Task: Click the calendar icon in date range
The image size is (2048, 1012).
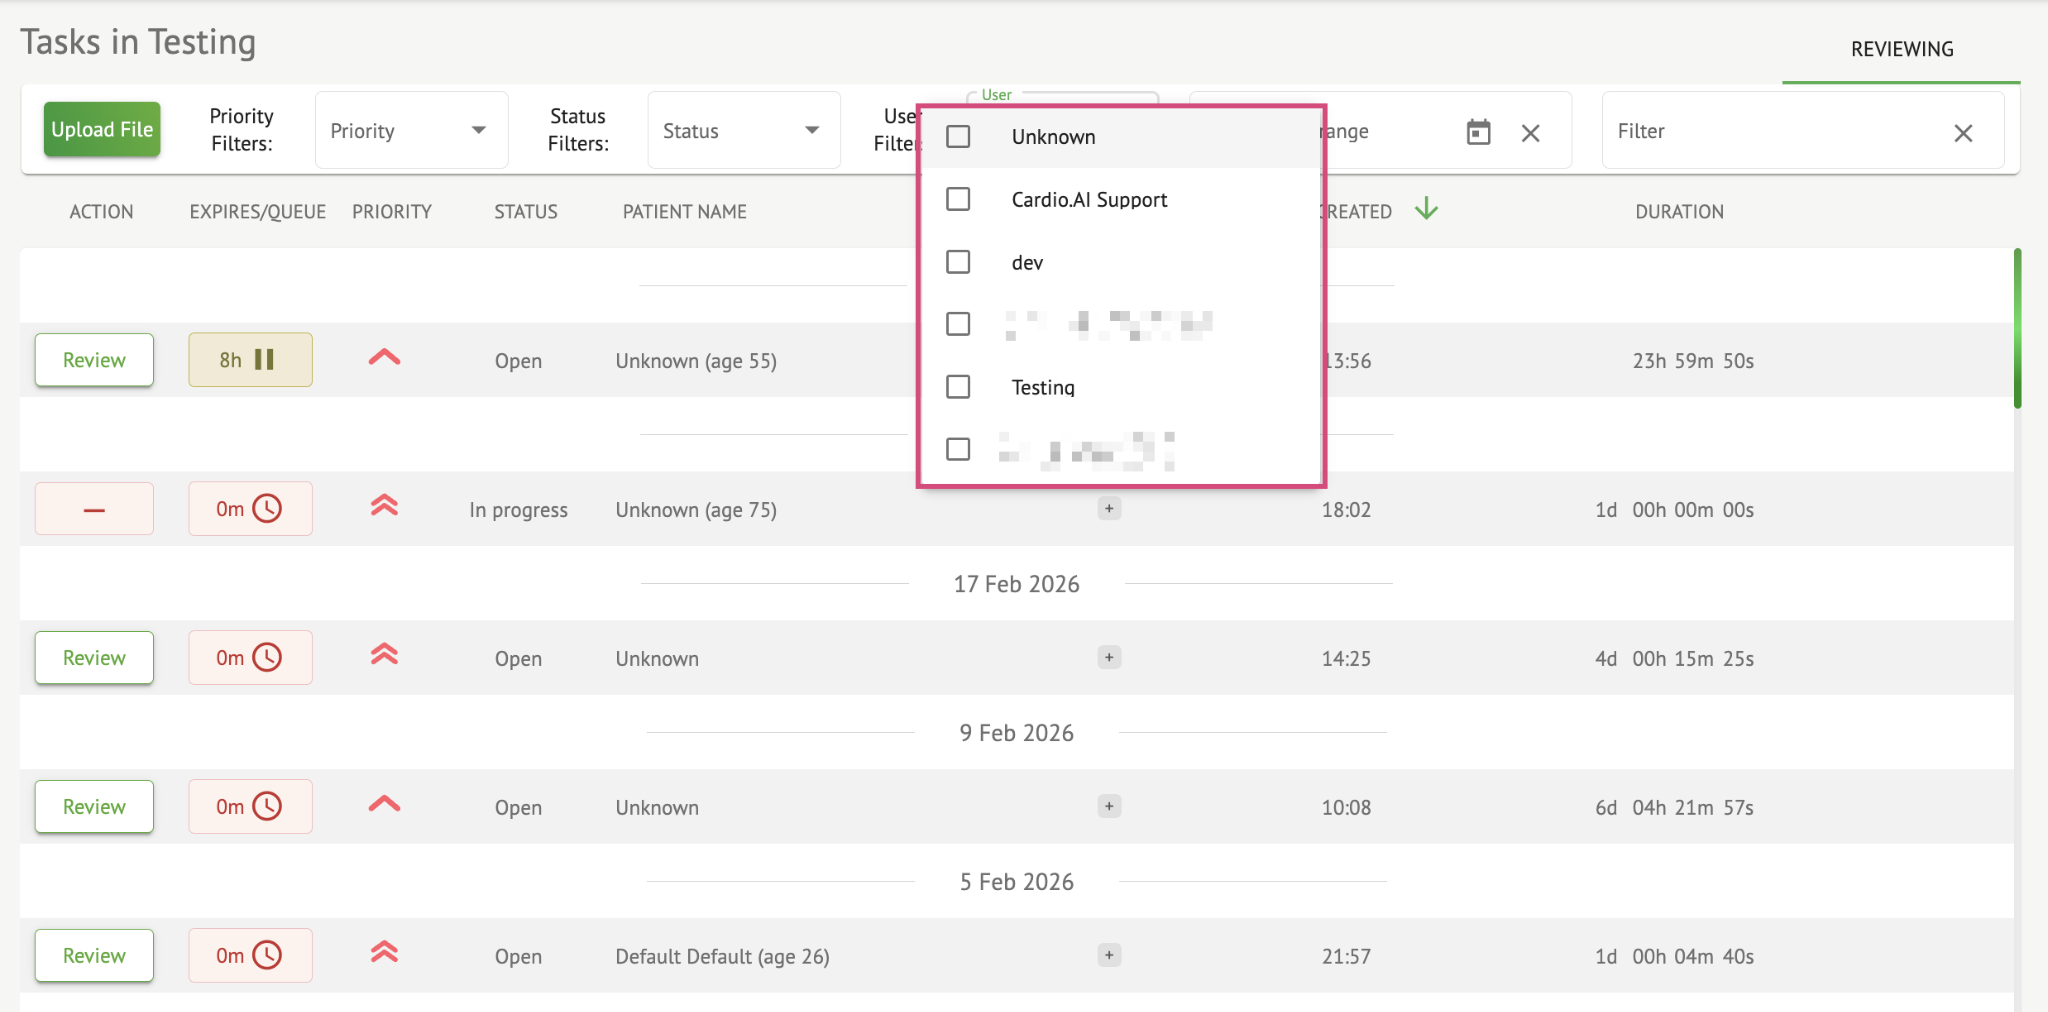Action: click(x=1478, y=132)
